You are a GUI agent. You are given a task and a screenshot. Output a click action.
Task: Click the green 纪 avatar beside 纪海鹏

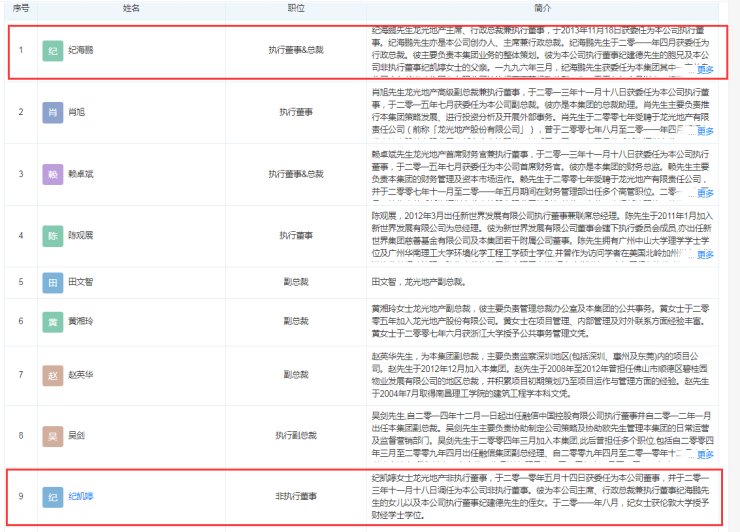coord(53,51)
